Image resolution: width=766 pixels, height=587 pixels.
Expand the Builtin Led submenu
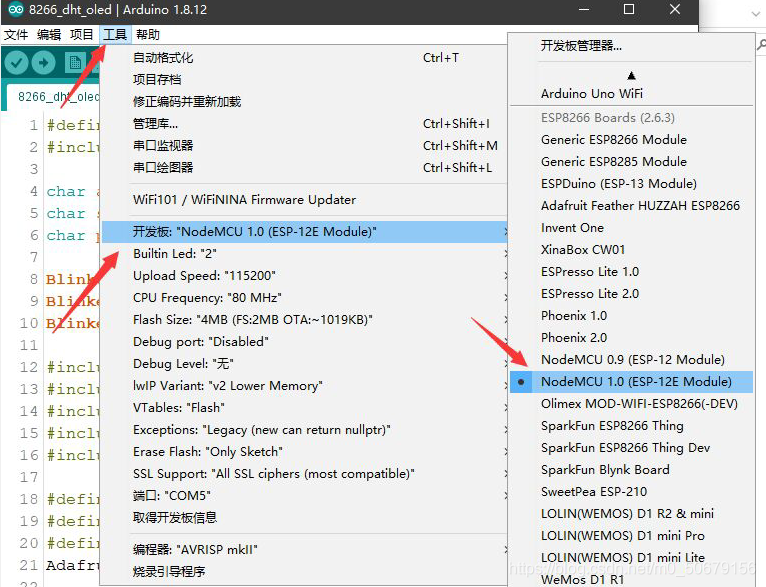305,254
